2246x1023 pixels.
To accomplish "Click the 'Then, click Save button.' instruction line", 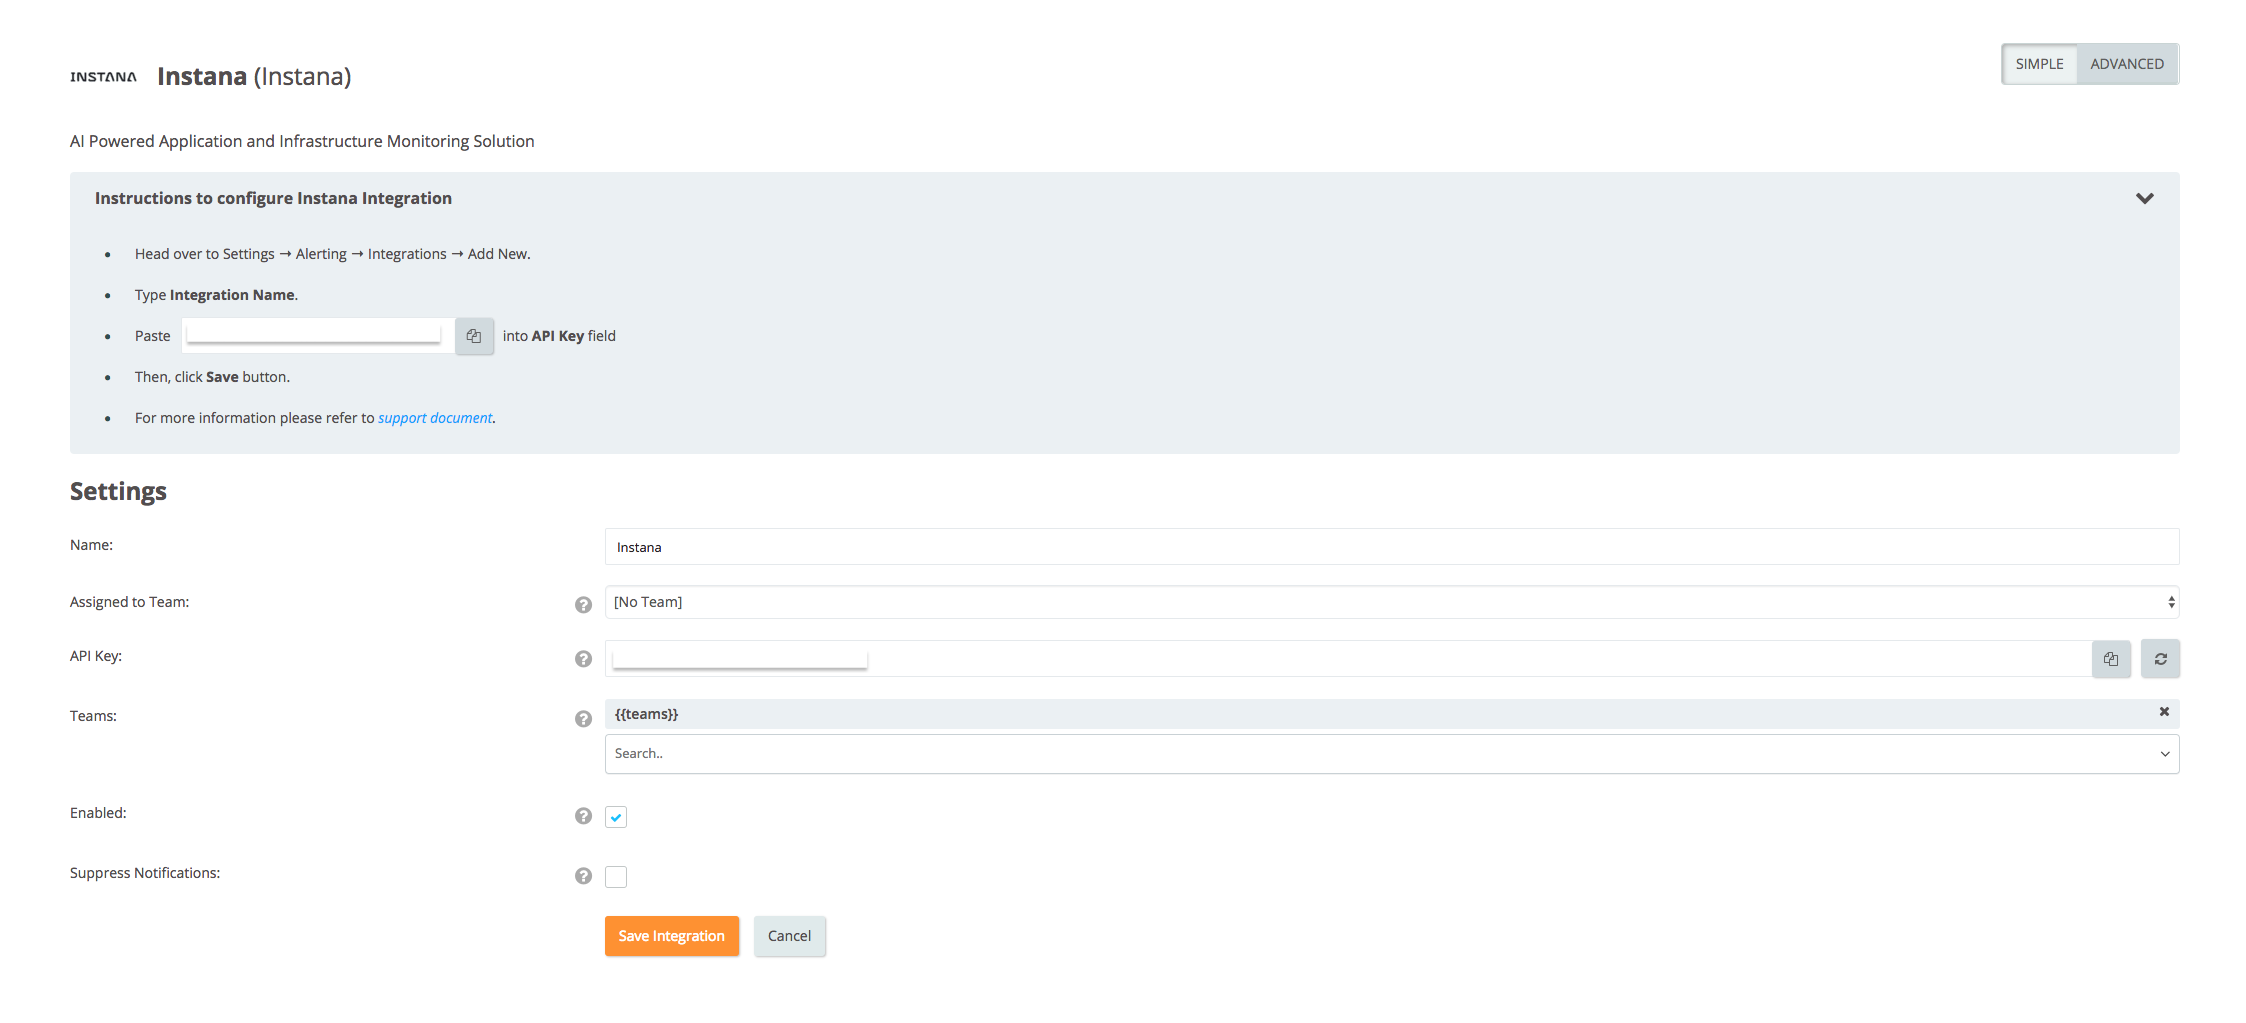I will [x=212, y=377].
